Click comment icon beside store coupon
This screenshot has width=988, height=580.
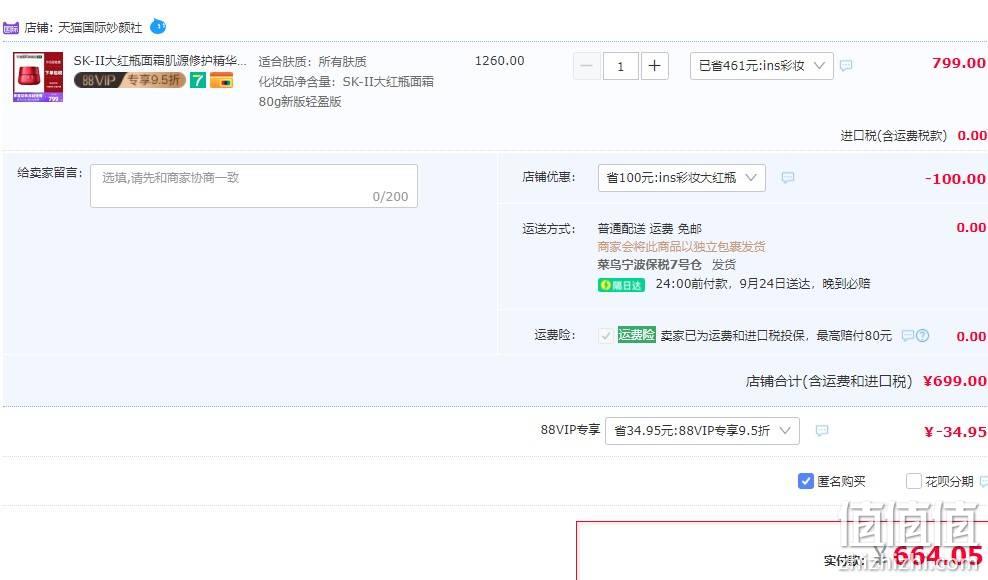[x=788, y=178]
